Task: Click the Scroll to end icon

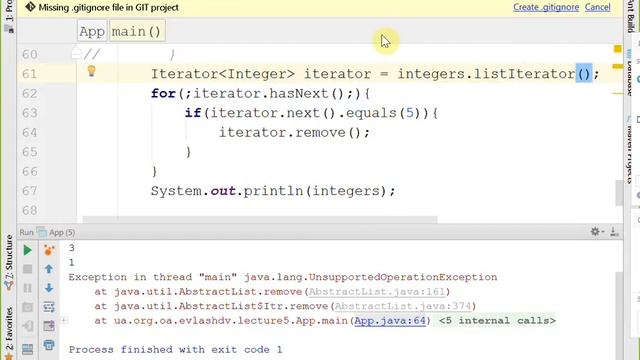Action: [49, 326]
